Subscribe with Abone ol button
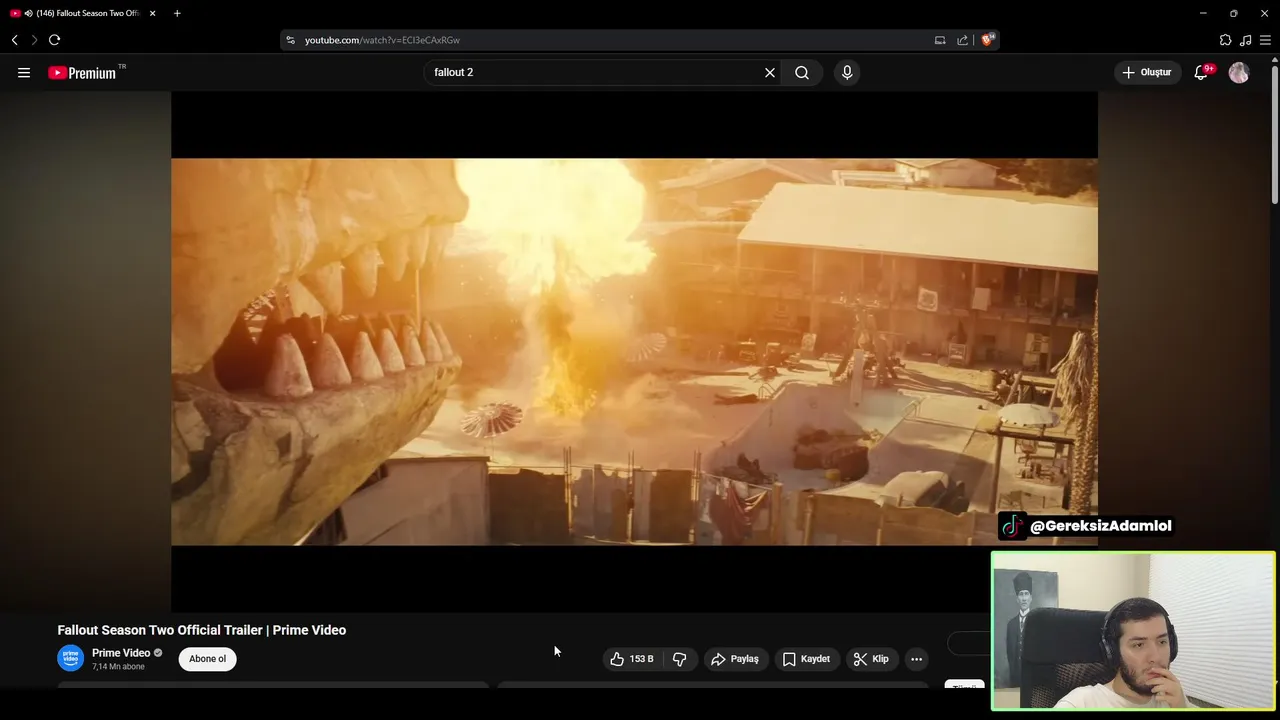1280x720 pixels. click(x=208, y=659)
